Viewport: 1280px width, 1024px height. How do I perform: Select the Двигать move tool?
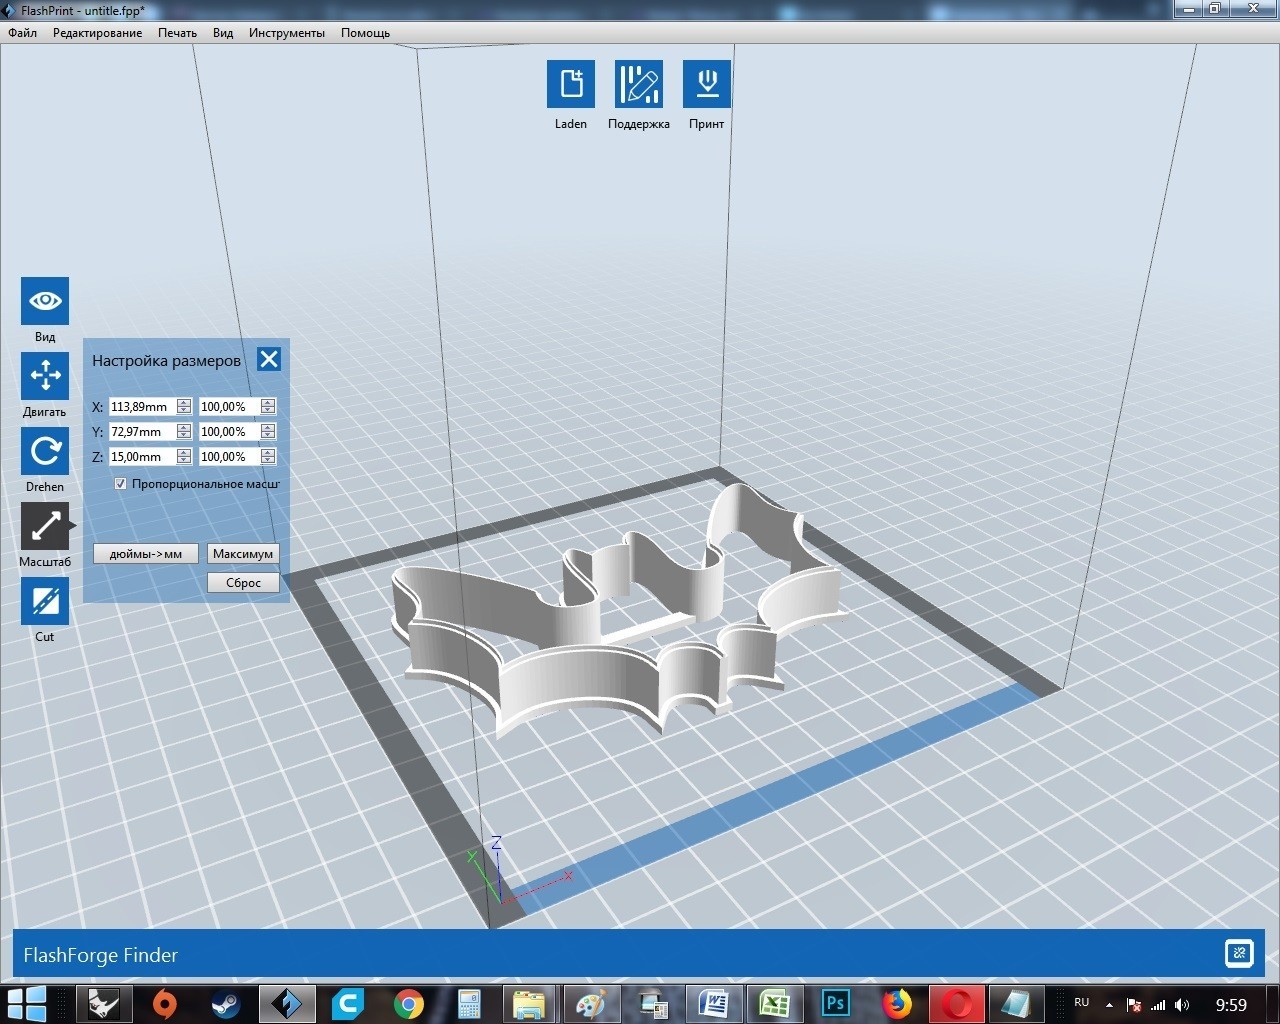point(45,376)
